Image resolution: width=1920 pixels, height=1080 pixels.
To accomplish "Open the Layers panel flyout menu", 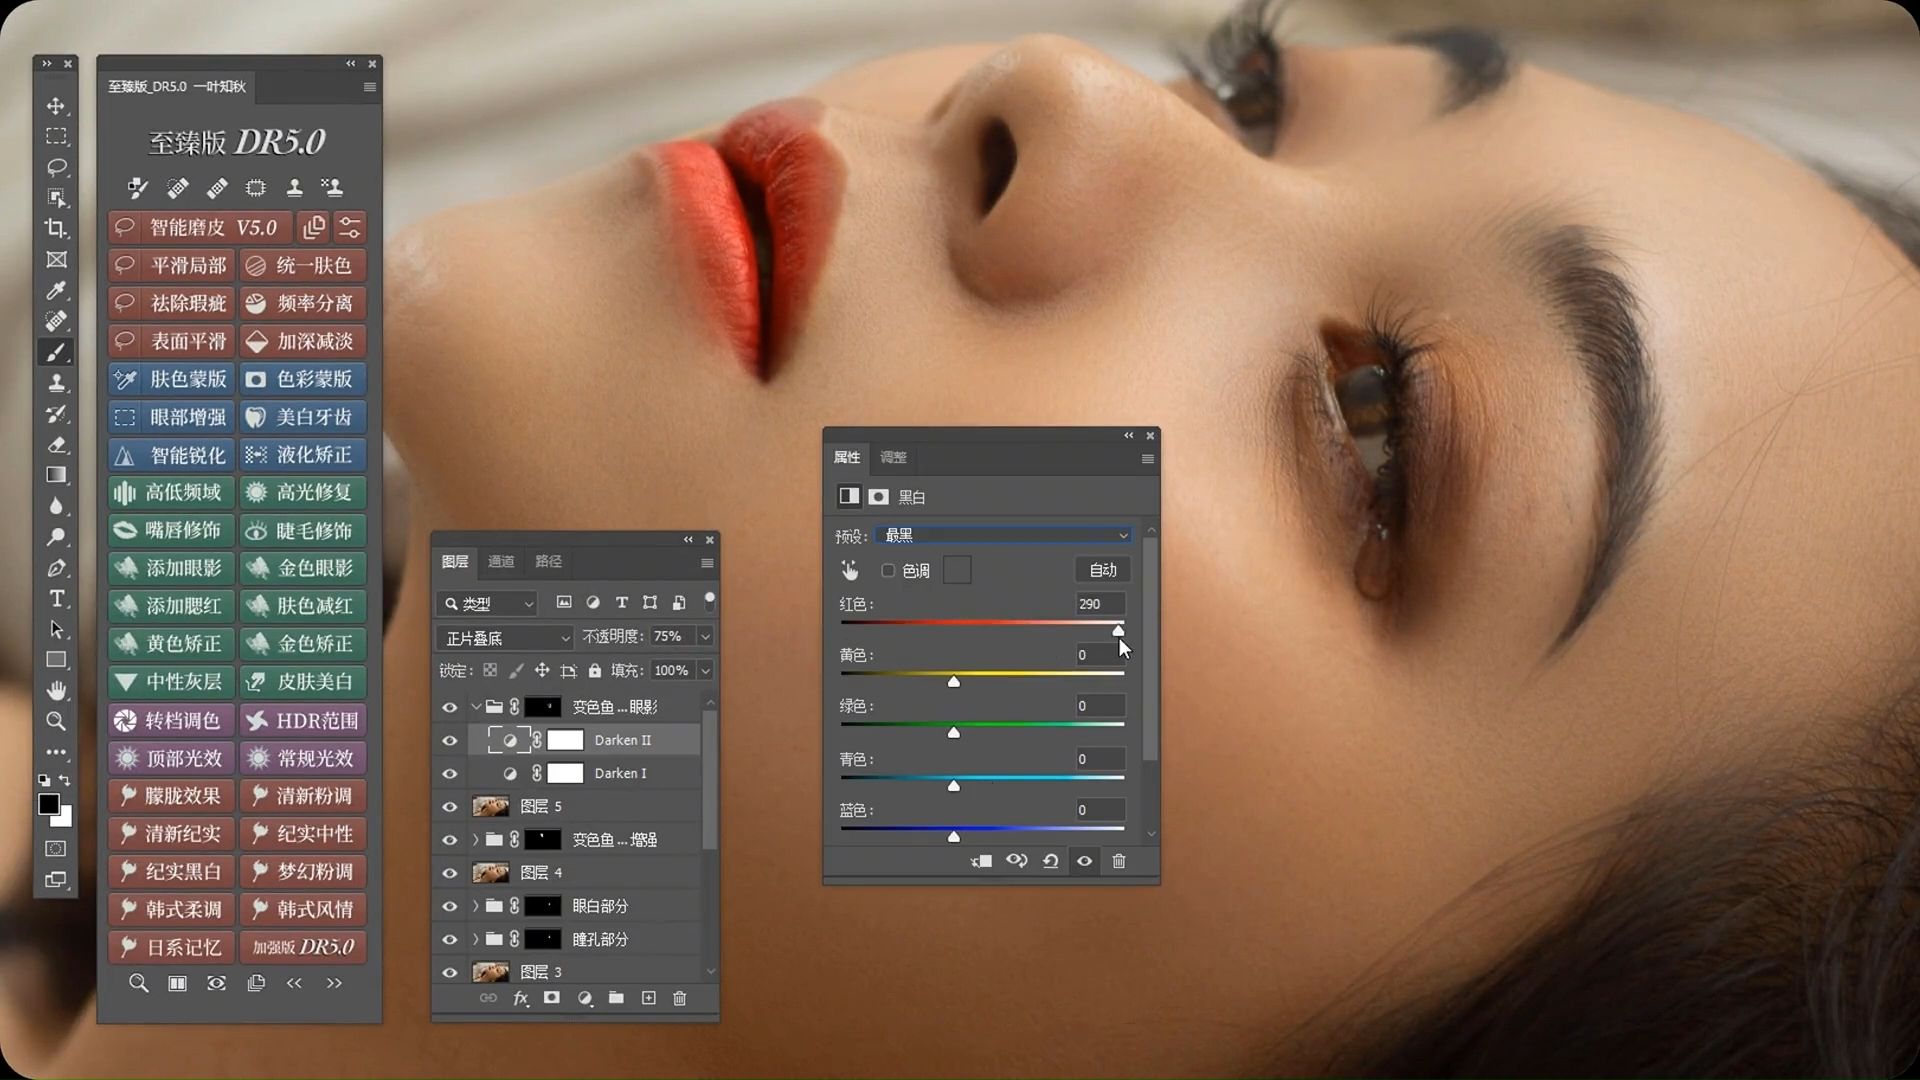I will click(x=707, y=563).
